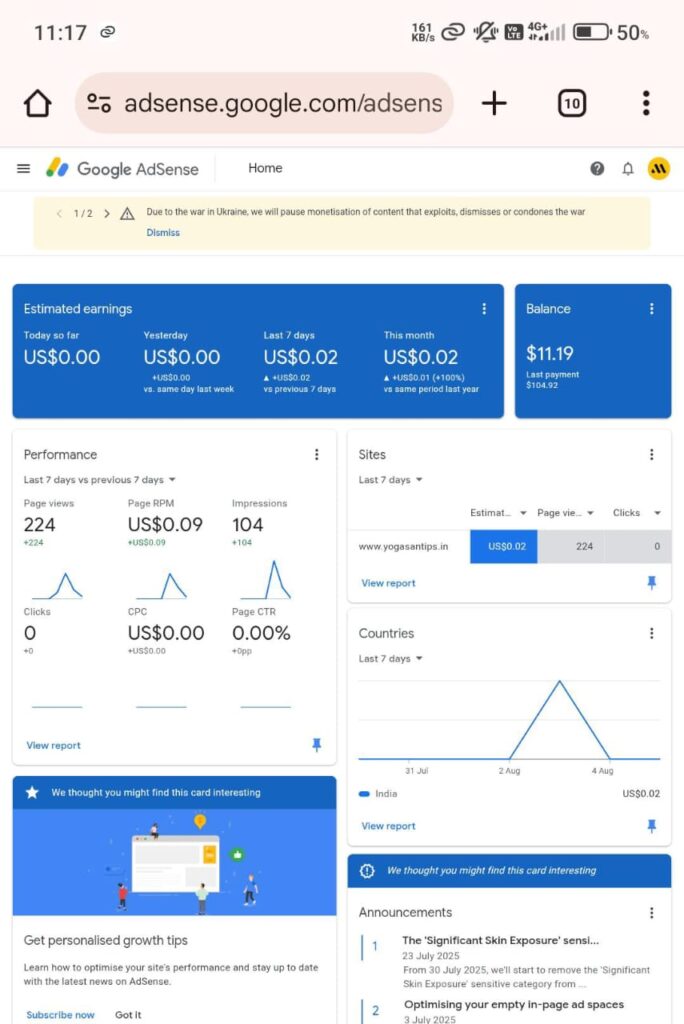Go to previous alert with left chevron

(x=59, y=214)
